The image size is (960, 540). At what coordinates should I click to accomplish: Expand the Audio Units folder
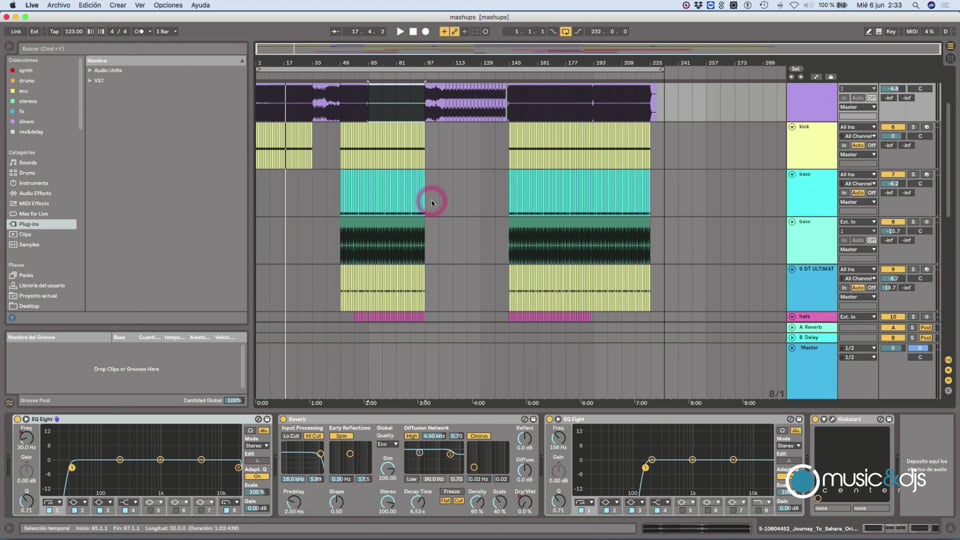90,70
